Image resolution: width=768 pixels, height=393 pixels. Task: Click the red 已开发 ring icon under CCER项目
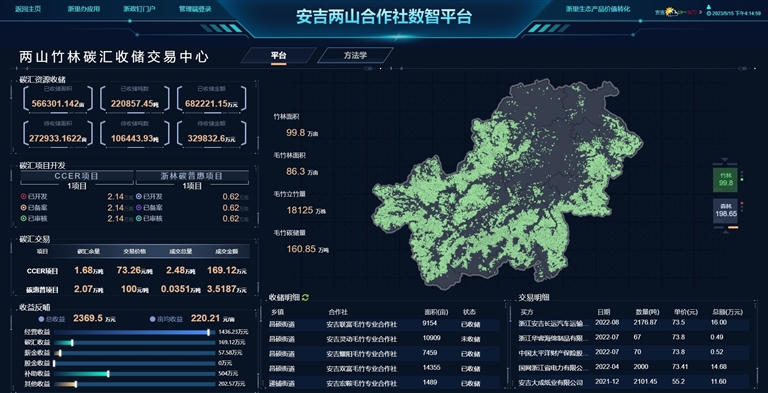coord(23,196)
